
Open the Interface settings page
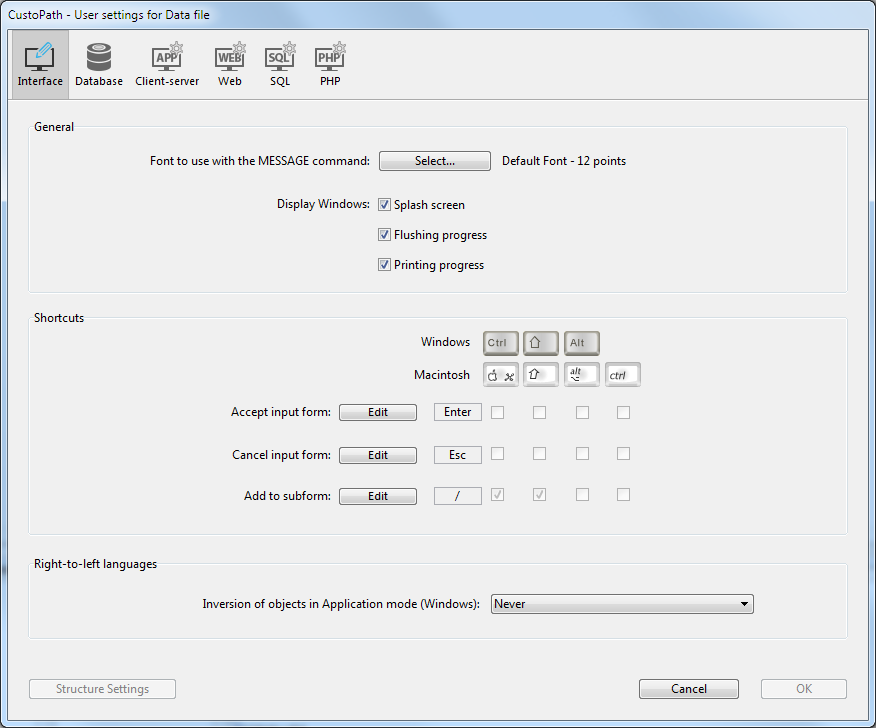click(x=40, y=65)
